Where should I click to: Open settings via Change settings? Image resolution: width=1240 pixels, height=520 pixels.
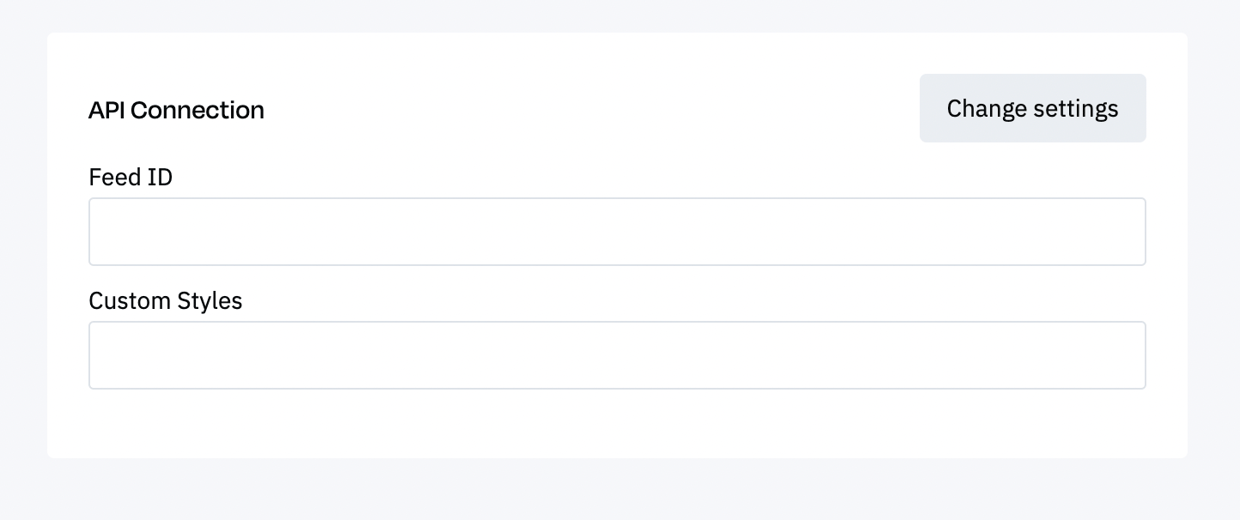click(1032, 108)
